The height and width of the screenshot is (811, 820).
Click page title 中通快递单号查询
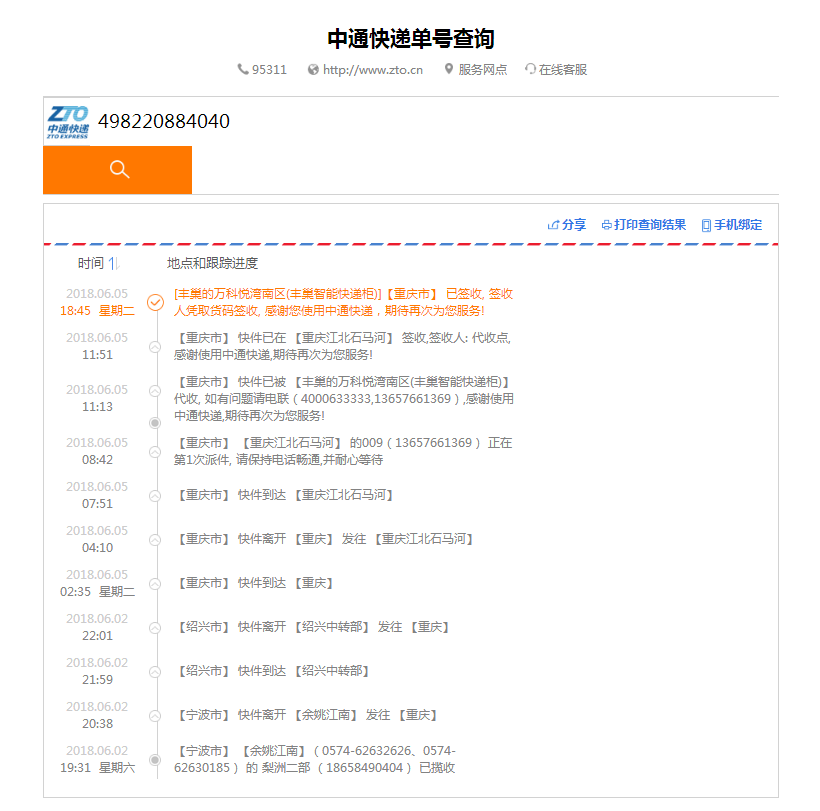(x=411, y=39)
